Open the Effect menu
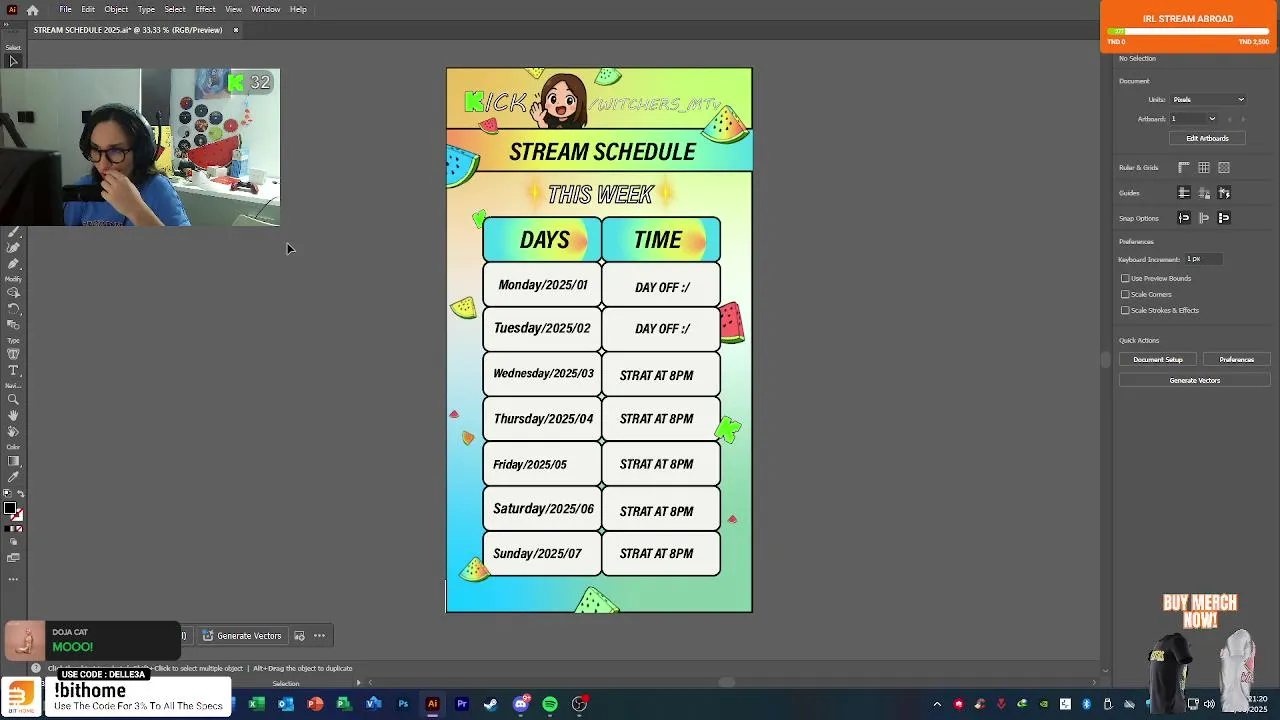This screenshot has height=720, width=1280. tap(205, 9)
